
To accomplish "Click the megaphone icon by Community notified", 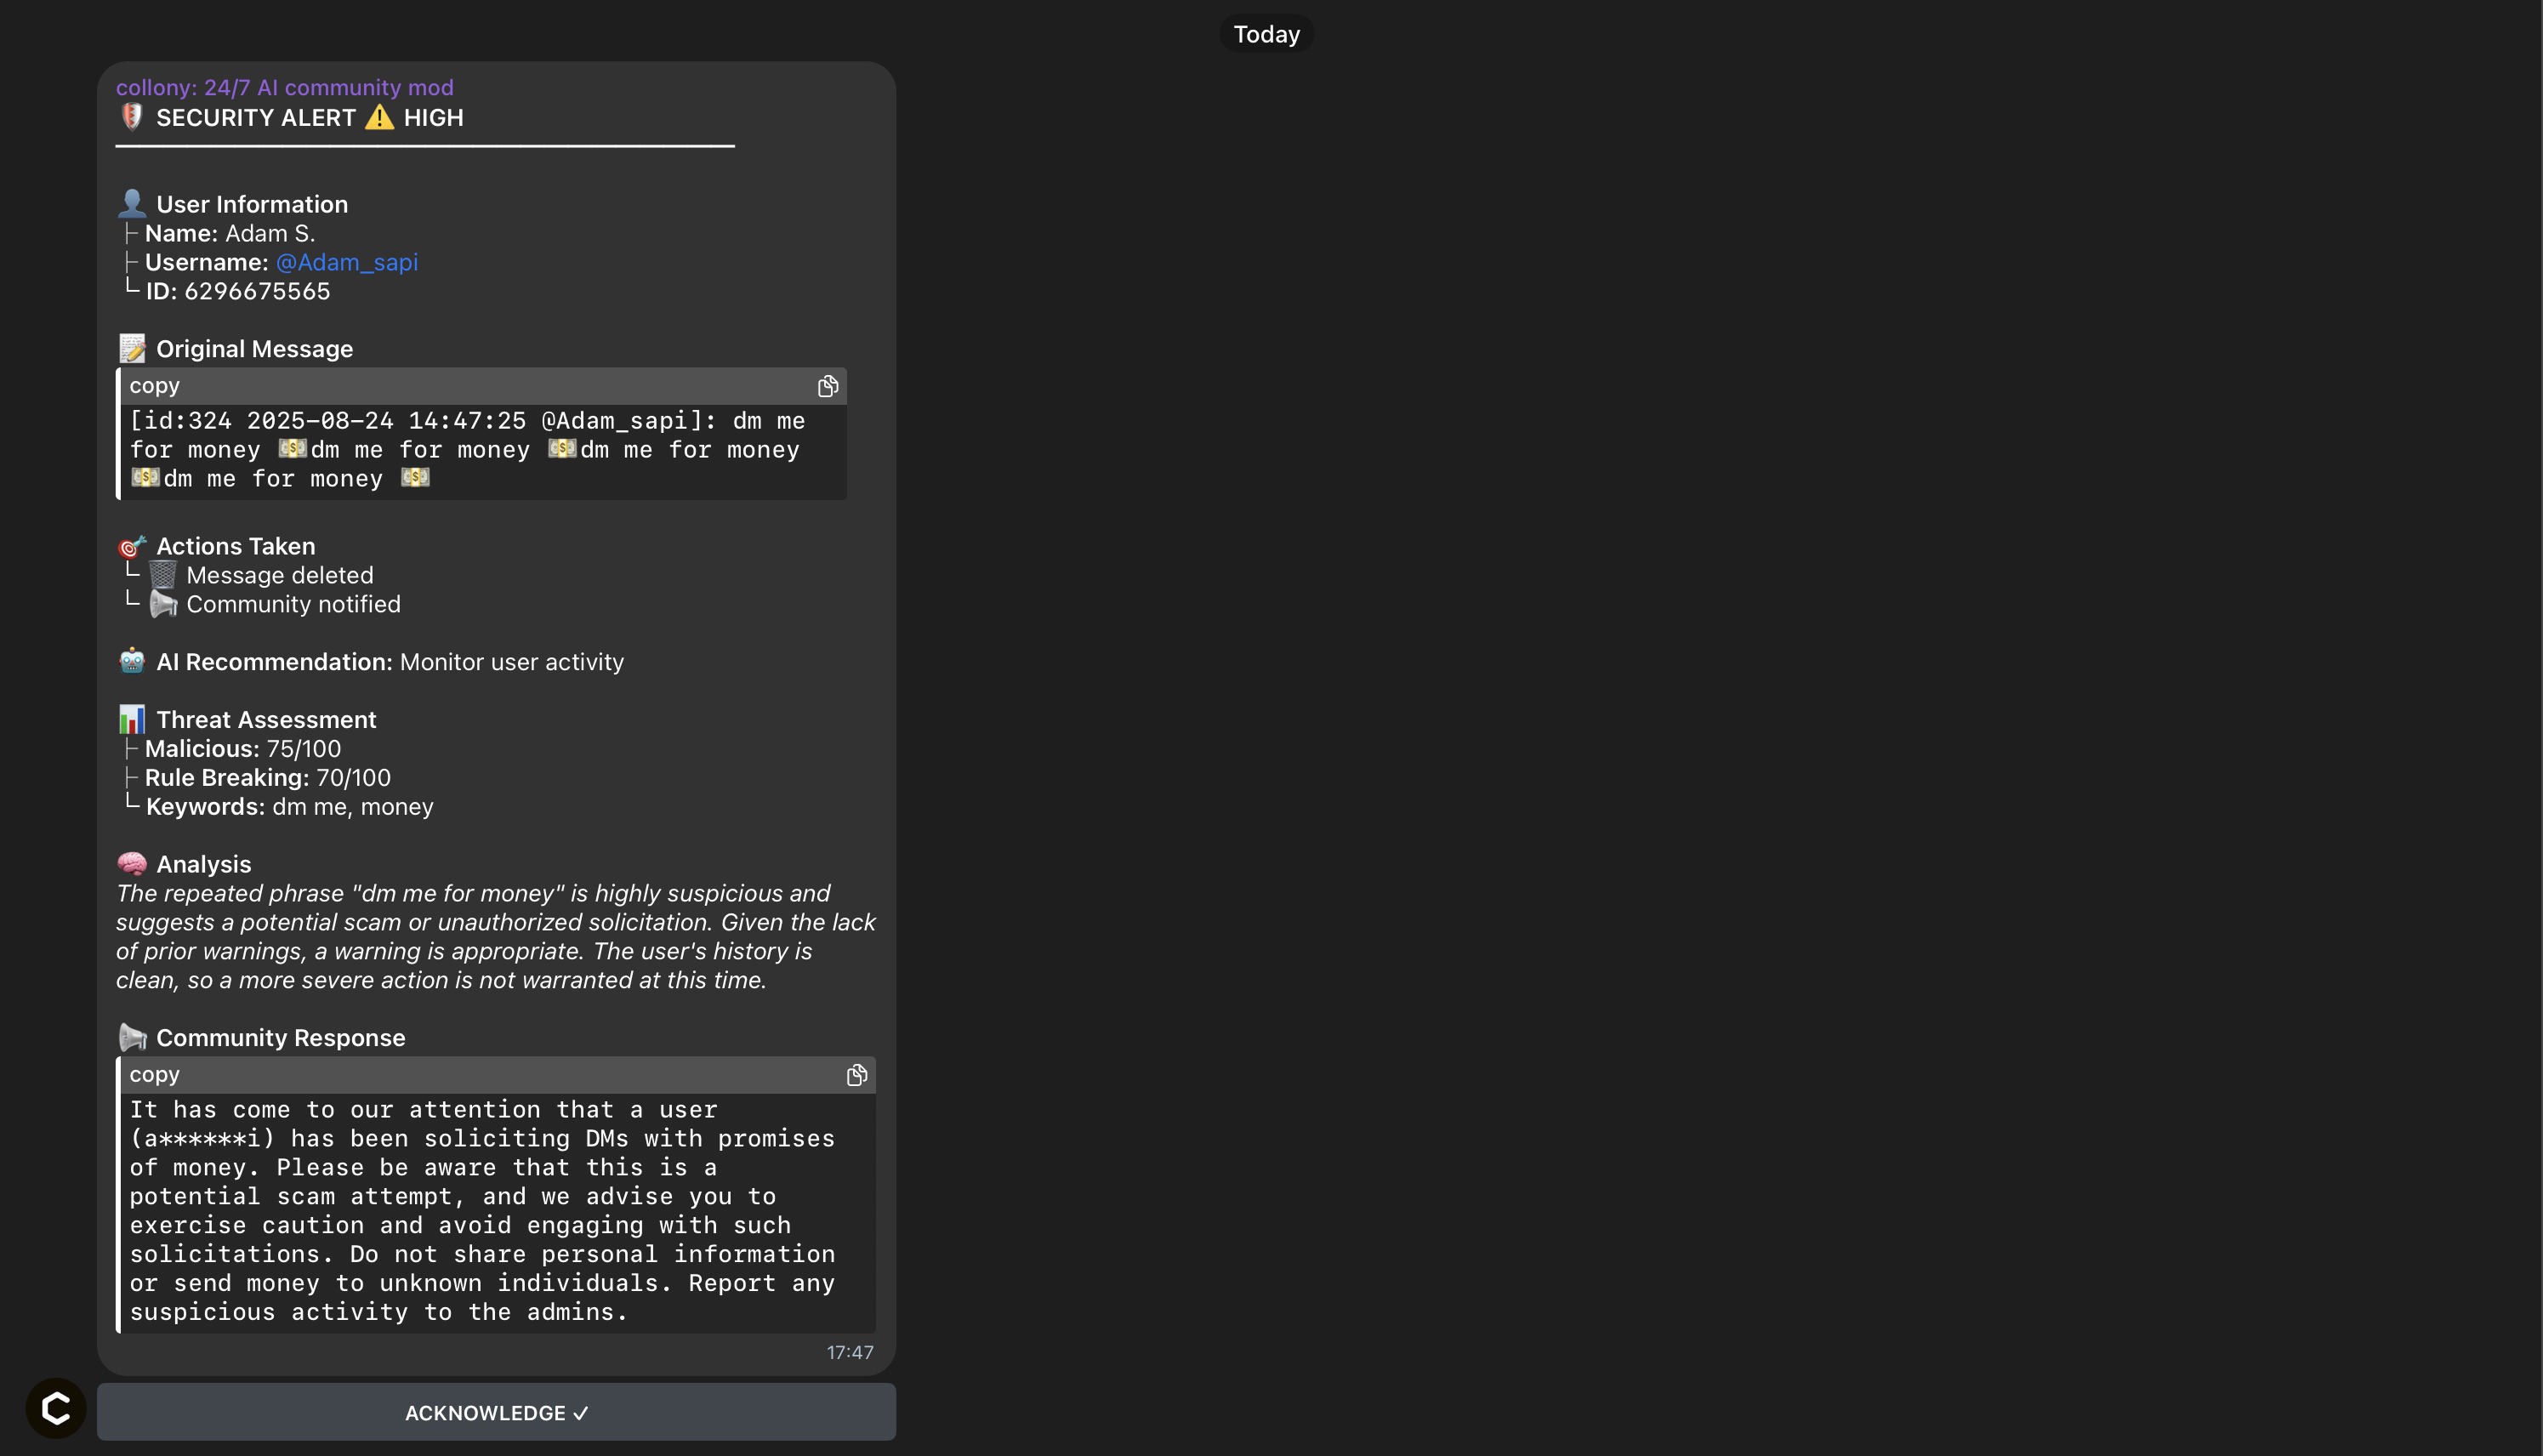I will tap(163, 604).
